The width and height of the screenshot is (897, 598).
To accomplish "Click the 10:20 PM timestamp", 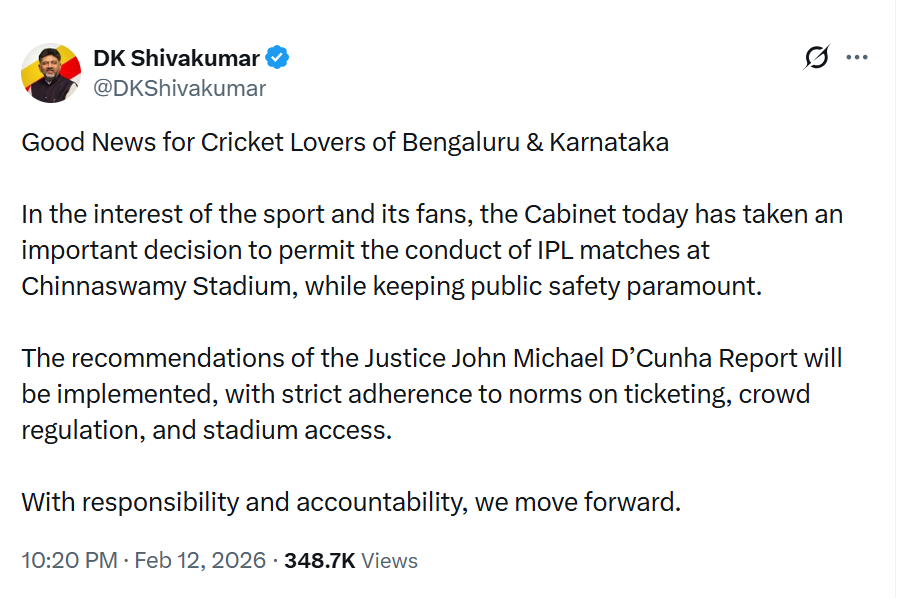I will [69, 560].
